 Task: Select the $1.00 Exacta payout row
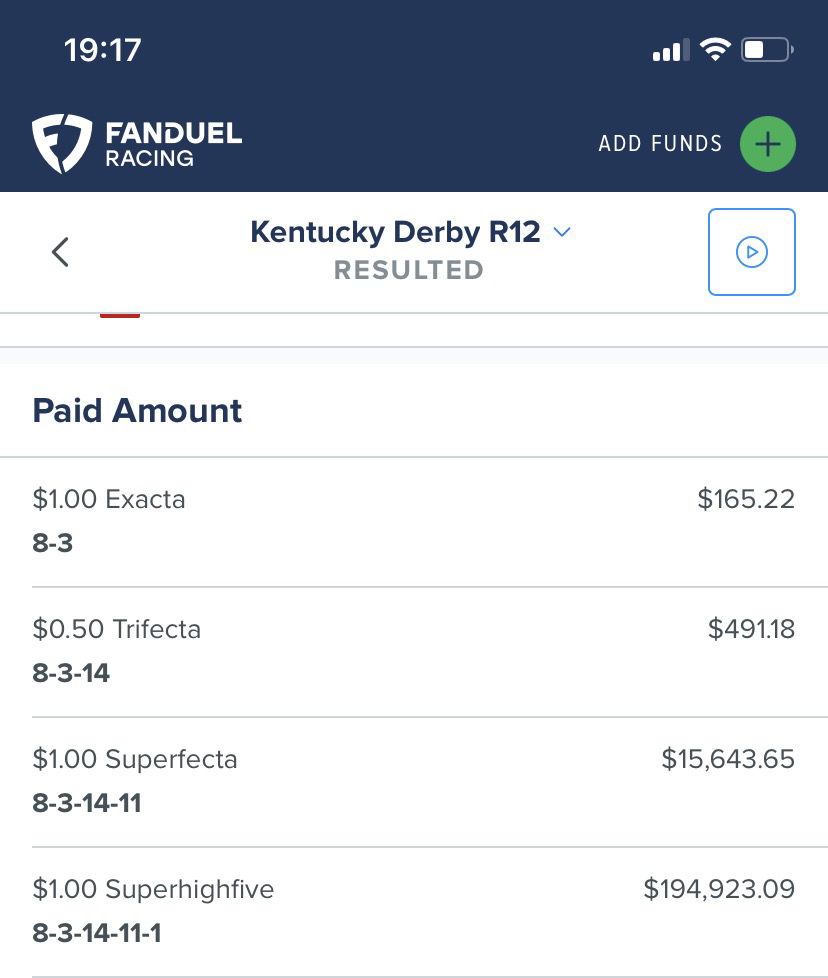(x=414, y=521)
